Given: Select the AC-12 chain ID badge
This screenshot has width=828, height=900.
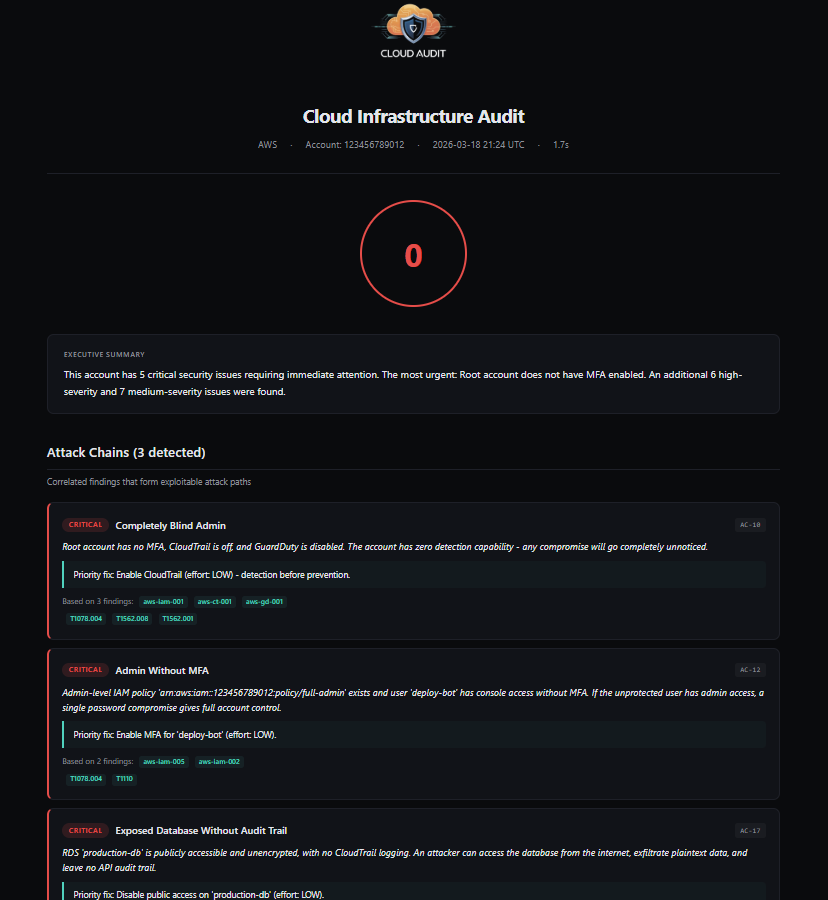Looking at the screenshot, I should coord(750,670).
